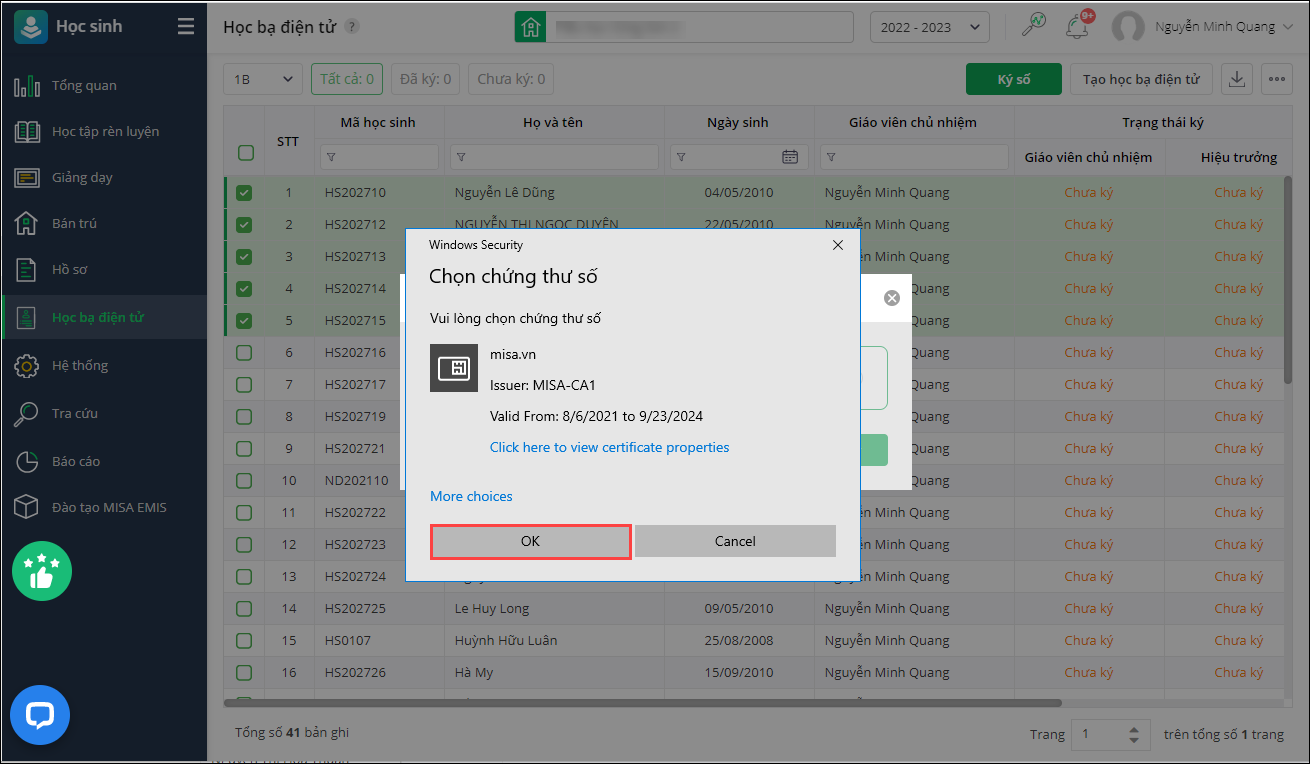Open more options ellipsis button
Screen dimensions: 1310x764
(1276, 79)
